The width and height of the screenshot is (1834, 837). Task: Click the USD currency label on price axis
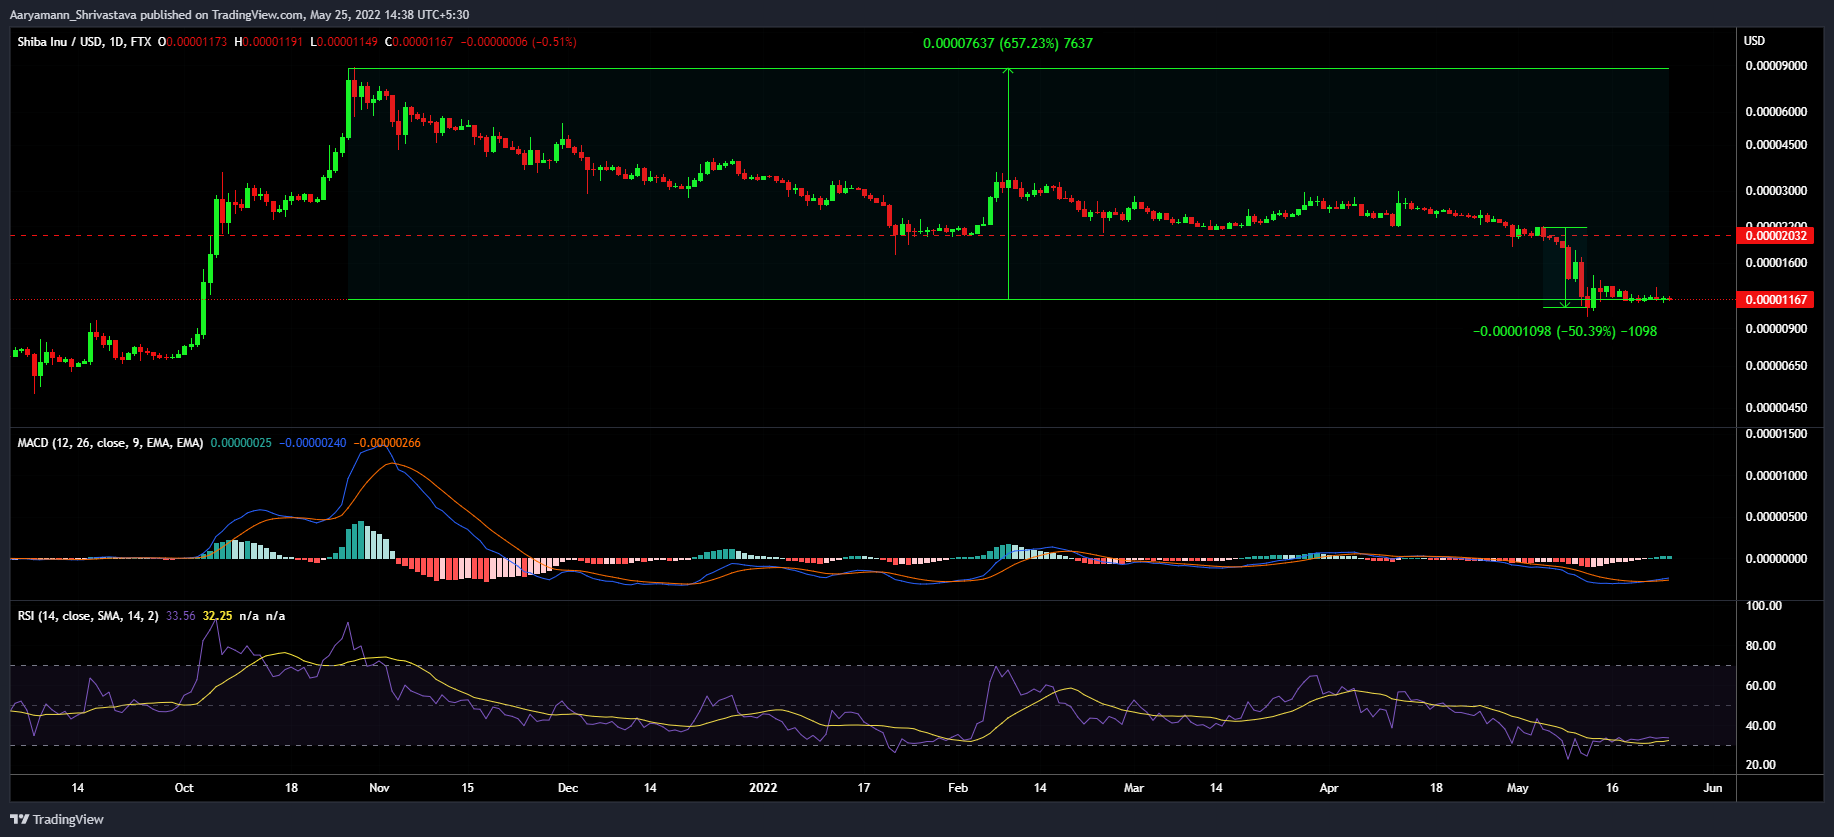click(1754, 41)
